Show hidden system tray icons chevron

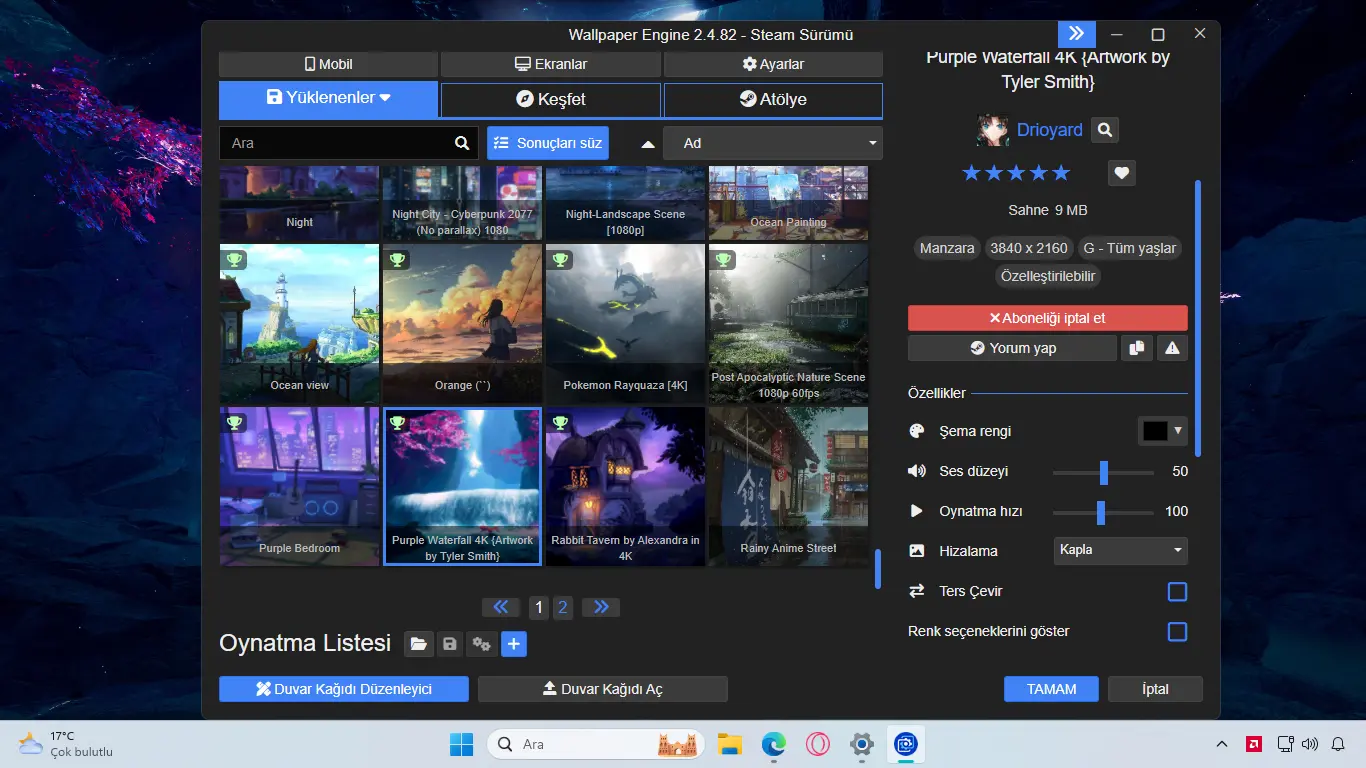point(1222,744)
